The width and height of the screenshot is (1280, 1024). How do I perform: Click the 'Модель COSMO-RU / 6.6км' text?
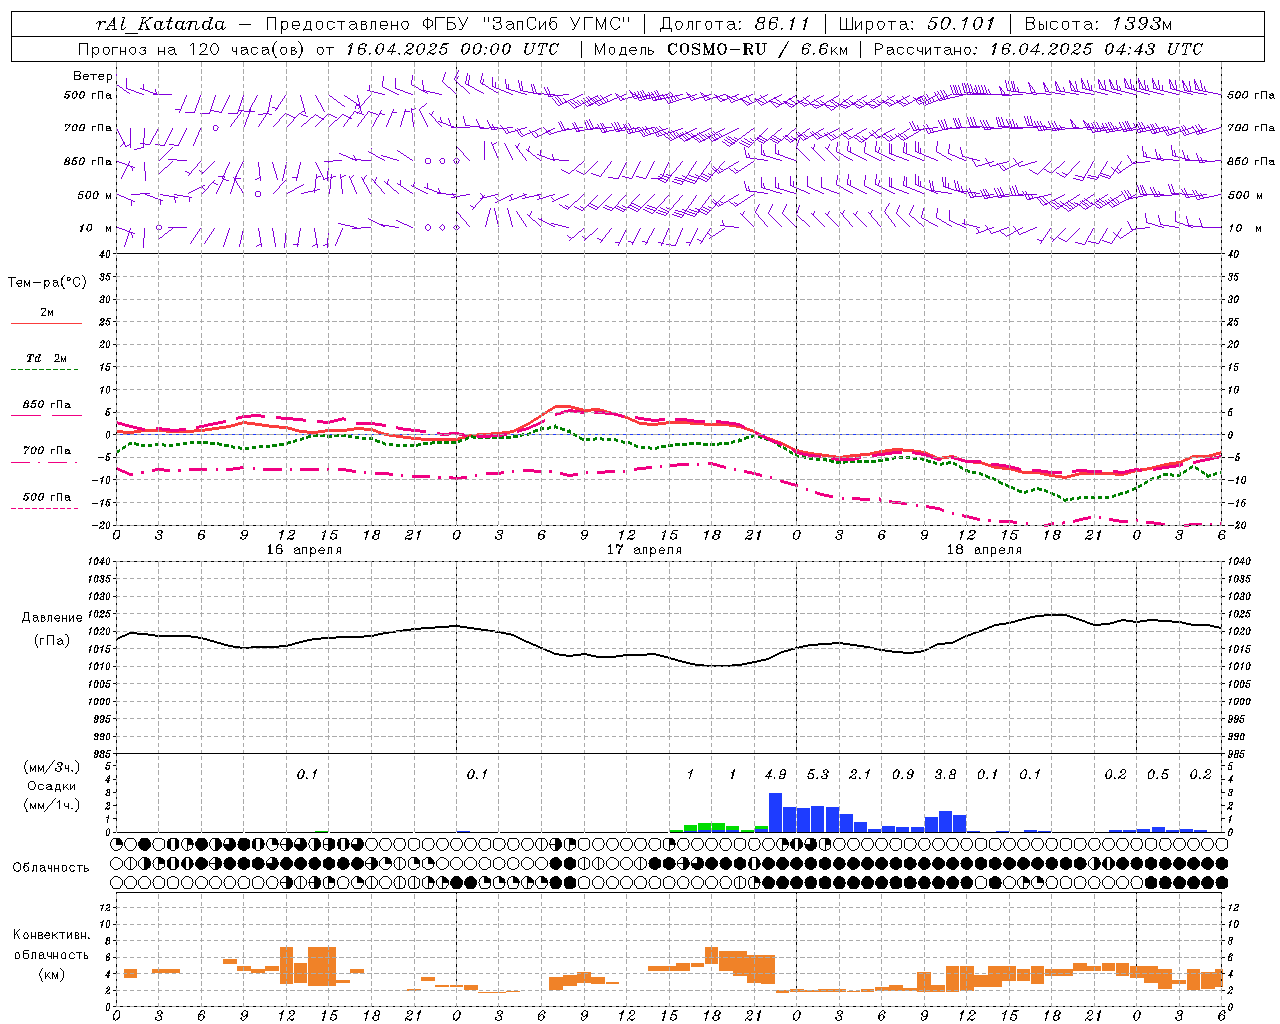[x=721, y=49]
